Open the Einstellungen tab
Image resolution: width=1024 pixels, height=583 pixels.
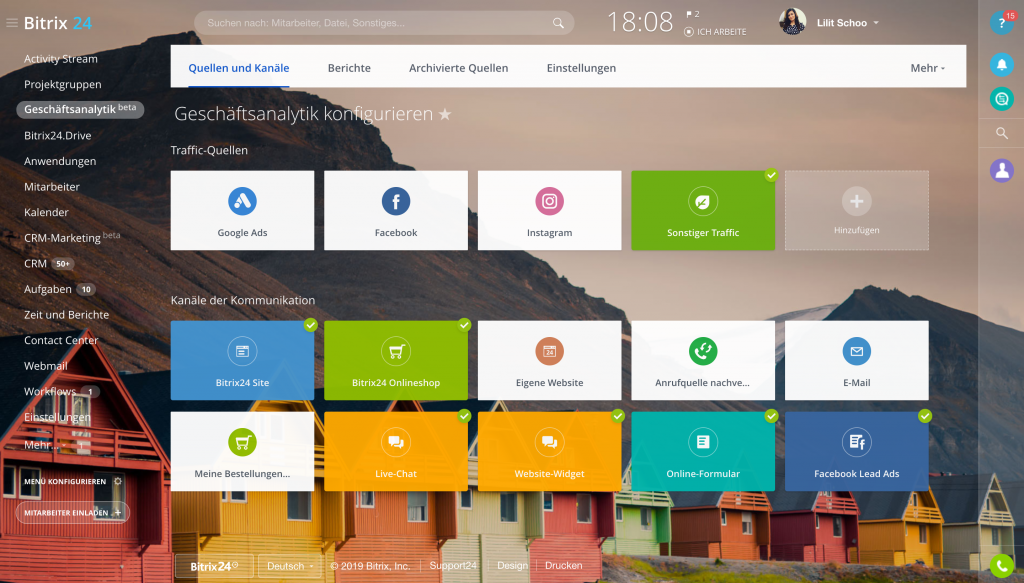(x=581, y=68)
